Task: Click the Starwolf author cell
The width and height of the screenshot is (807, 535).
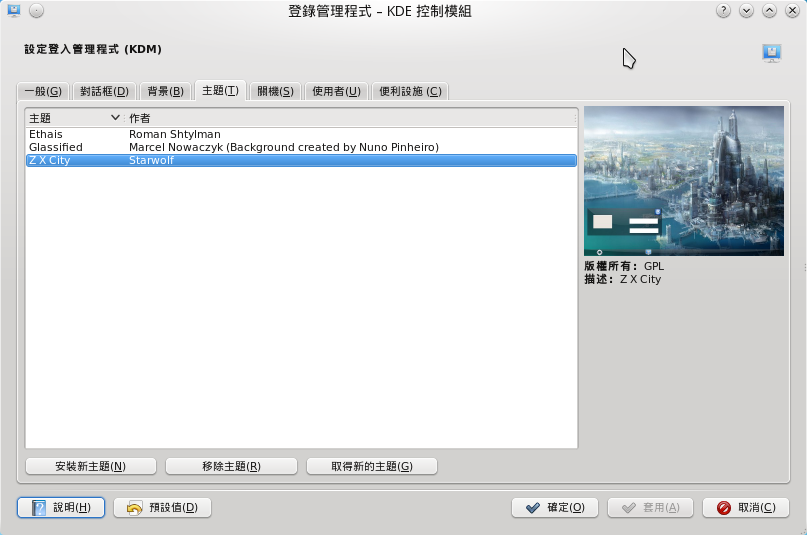Action: coord(151,160)
